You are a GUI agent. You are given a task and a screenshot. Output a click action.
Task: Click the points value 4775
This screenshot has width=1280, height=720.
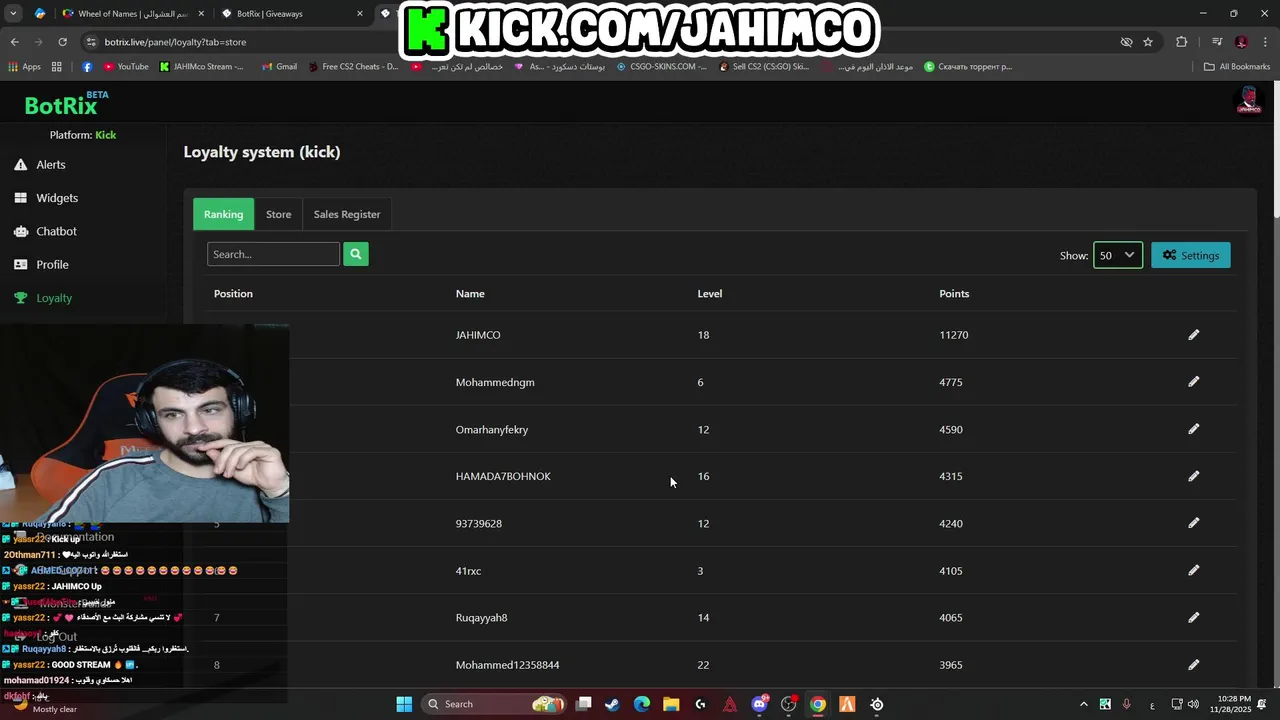click(x=951, y=382)
